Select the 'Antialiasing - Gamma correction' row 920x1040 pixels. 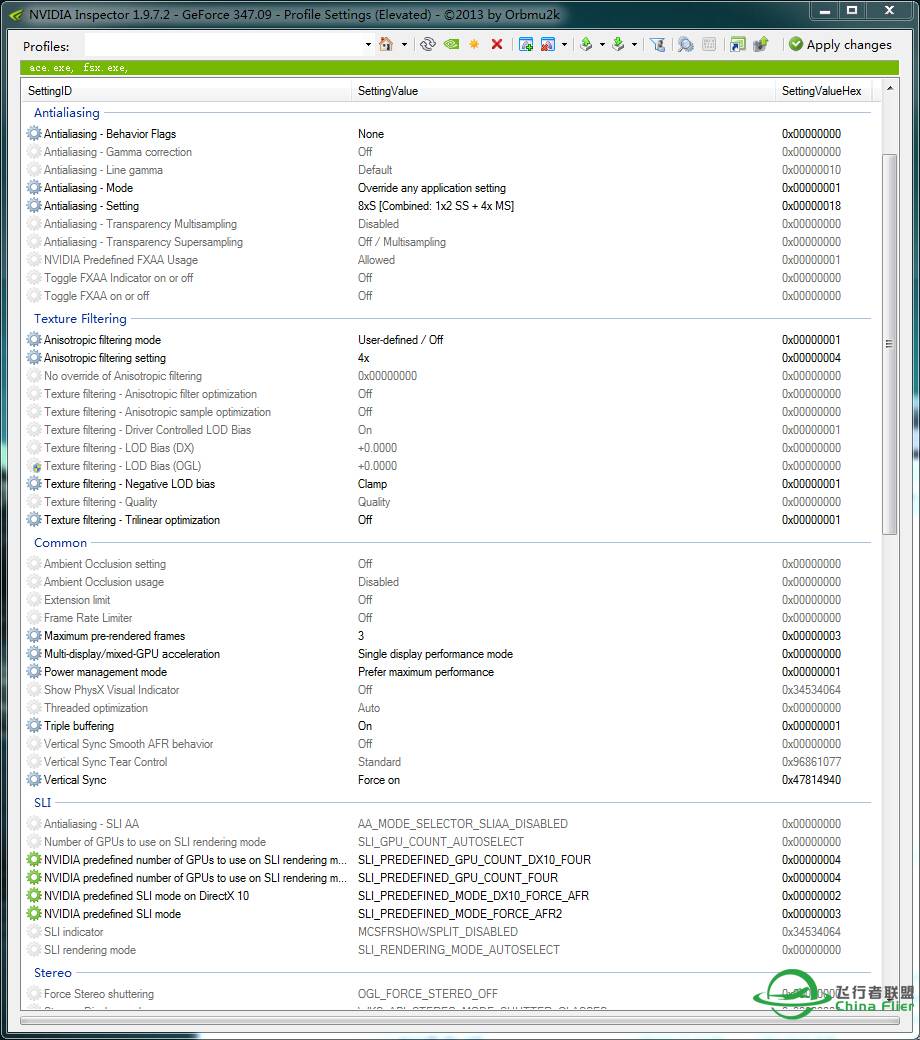(447, 152)
